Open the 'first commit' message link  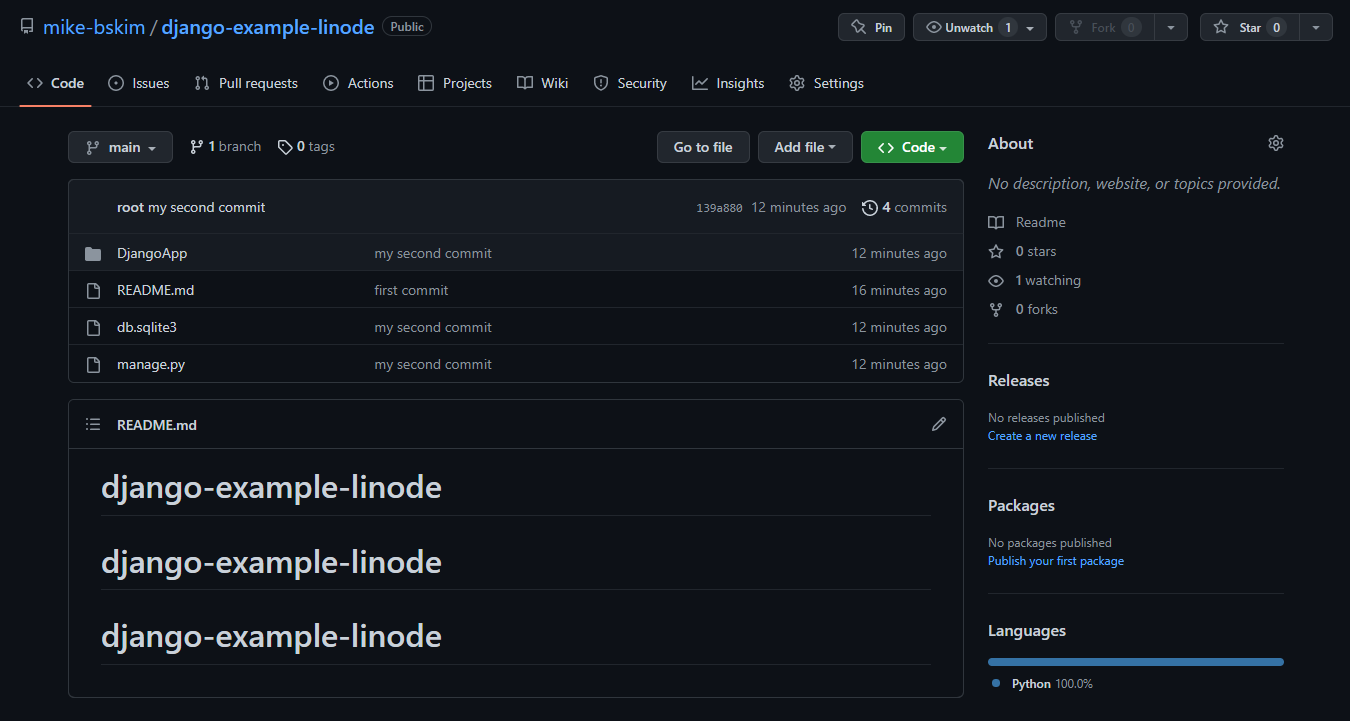pos(411,290)
